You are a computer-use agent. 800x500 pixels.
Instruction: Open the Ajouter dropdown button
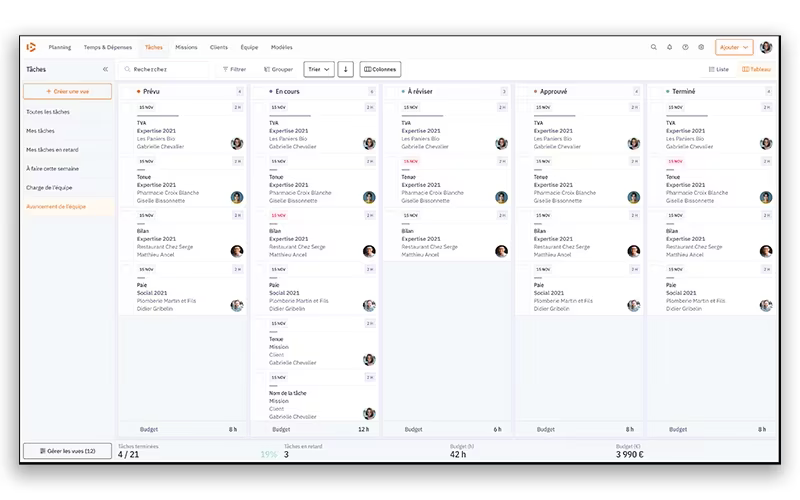734,47
